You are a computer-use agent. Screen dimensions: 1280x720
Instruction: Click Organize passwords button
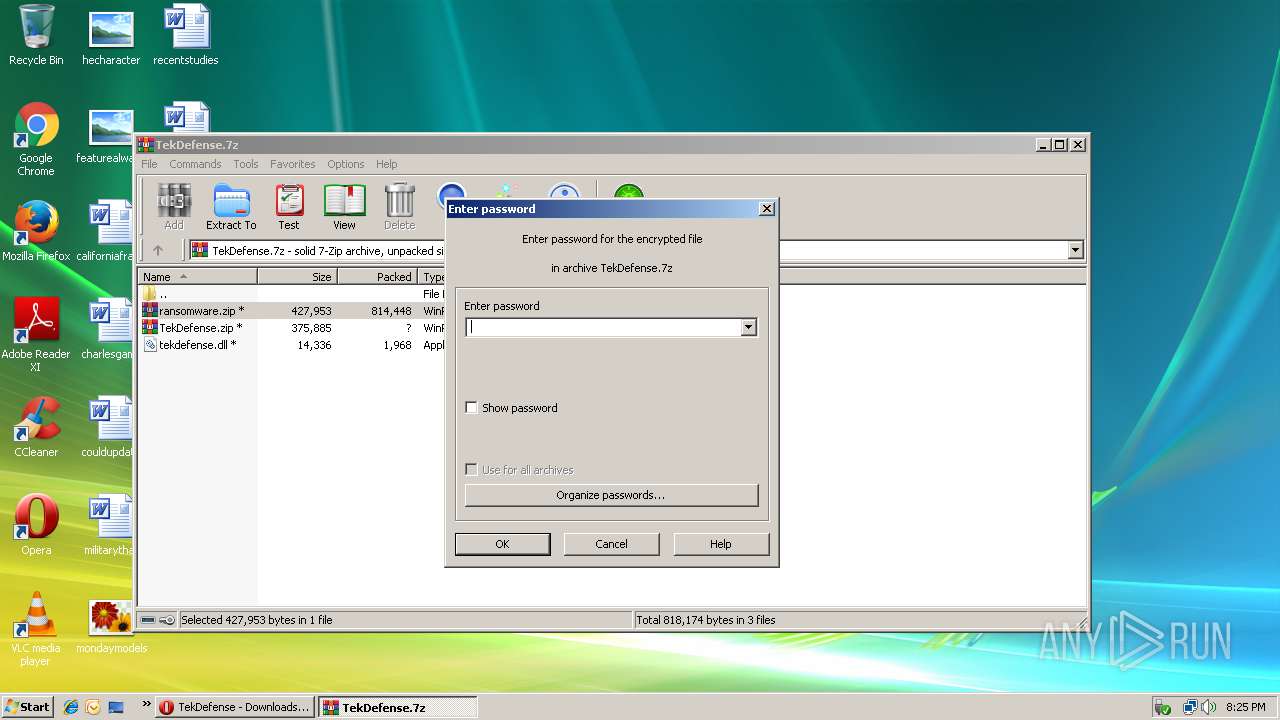611,495
